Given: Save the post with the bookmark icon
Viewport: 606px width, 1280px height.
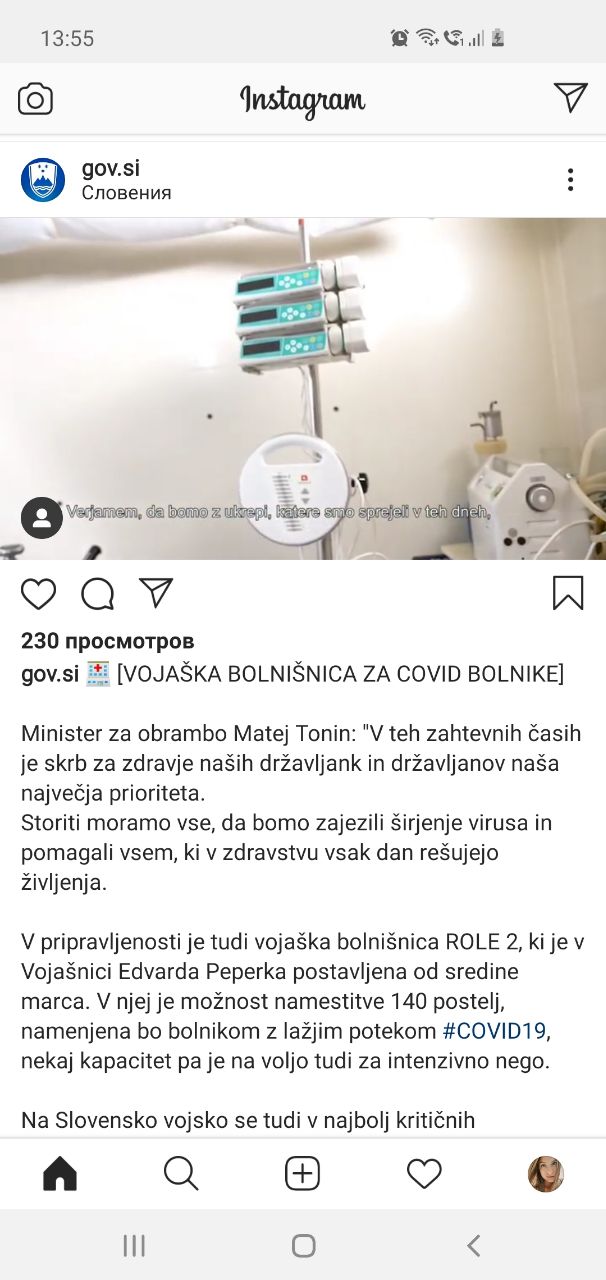Looking at the screenshot, I should coord(568,592).
